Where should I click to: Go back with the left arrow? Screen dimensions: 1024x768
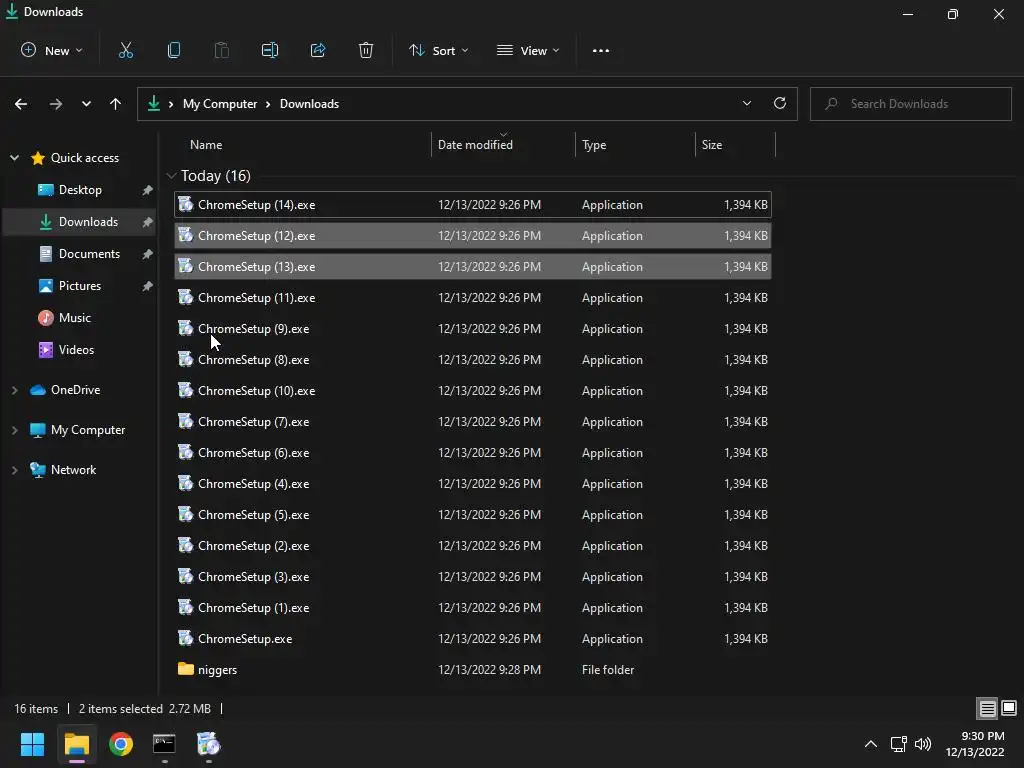click(x=21, y=104)
